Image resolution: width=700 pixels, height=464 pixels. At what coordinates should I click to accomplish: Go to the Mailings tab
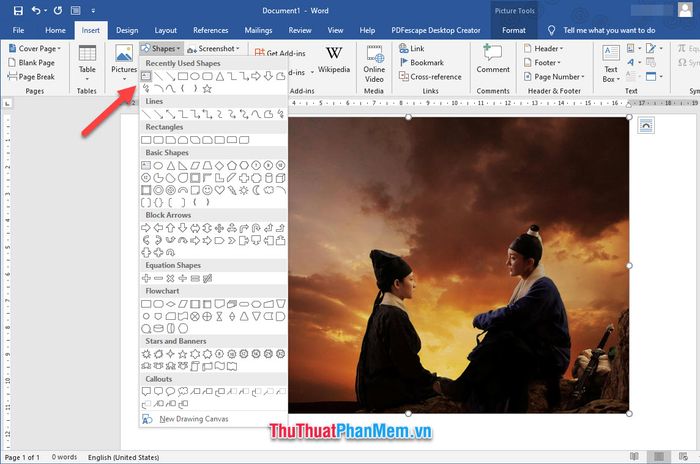pos(258,30)
